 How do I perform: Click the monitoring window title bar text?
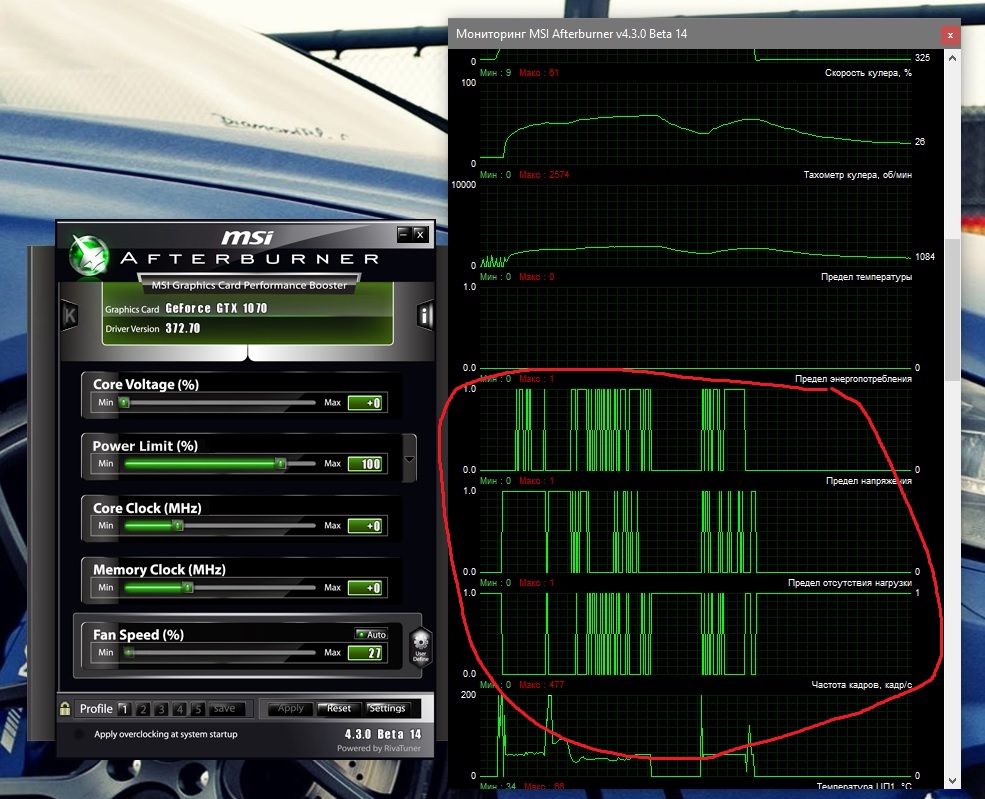pyautogui.click(x=571, y=34)
